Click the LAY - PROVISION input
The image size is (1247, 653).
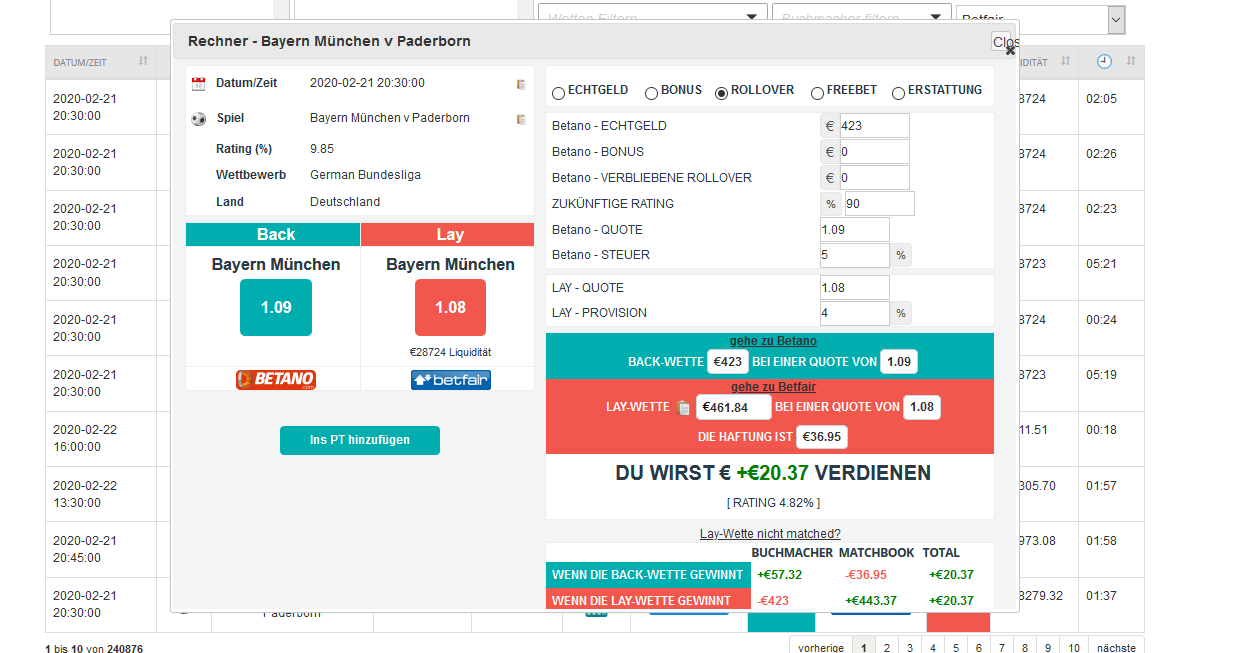click(x=855, y=313)
